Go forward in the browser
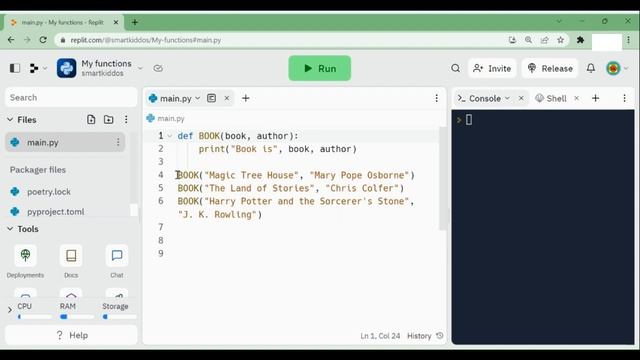Viewport: 640px width, 360px height. coord(27,40)
